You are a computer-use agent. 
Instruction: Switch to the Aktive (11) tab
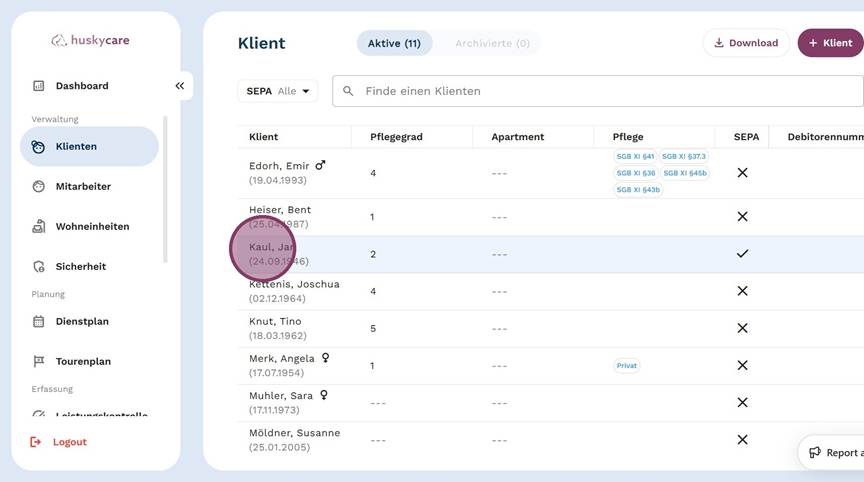point(394,43)
